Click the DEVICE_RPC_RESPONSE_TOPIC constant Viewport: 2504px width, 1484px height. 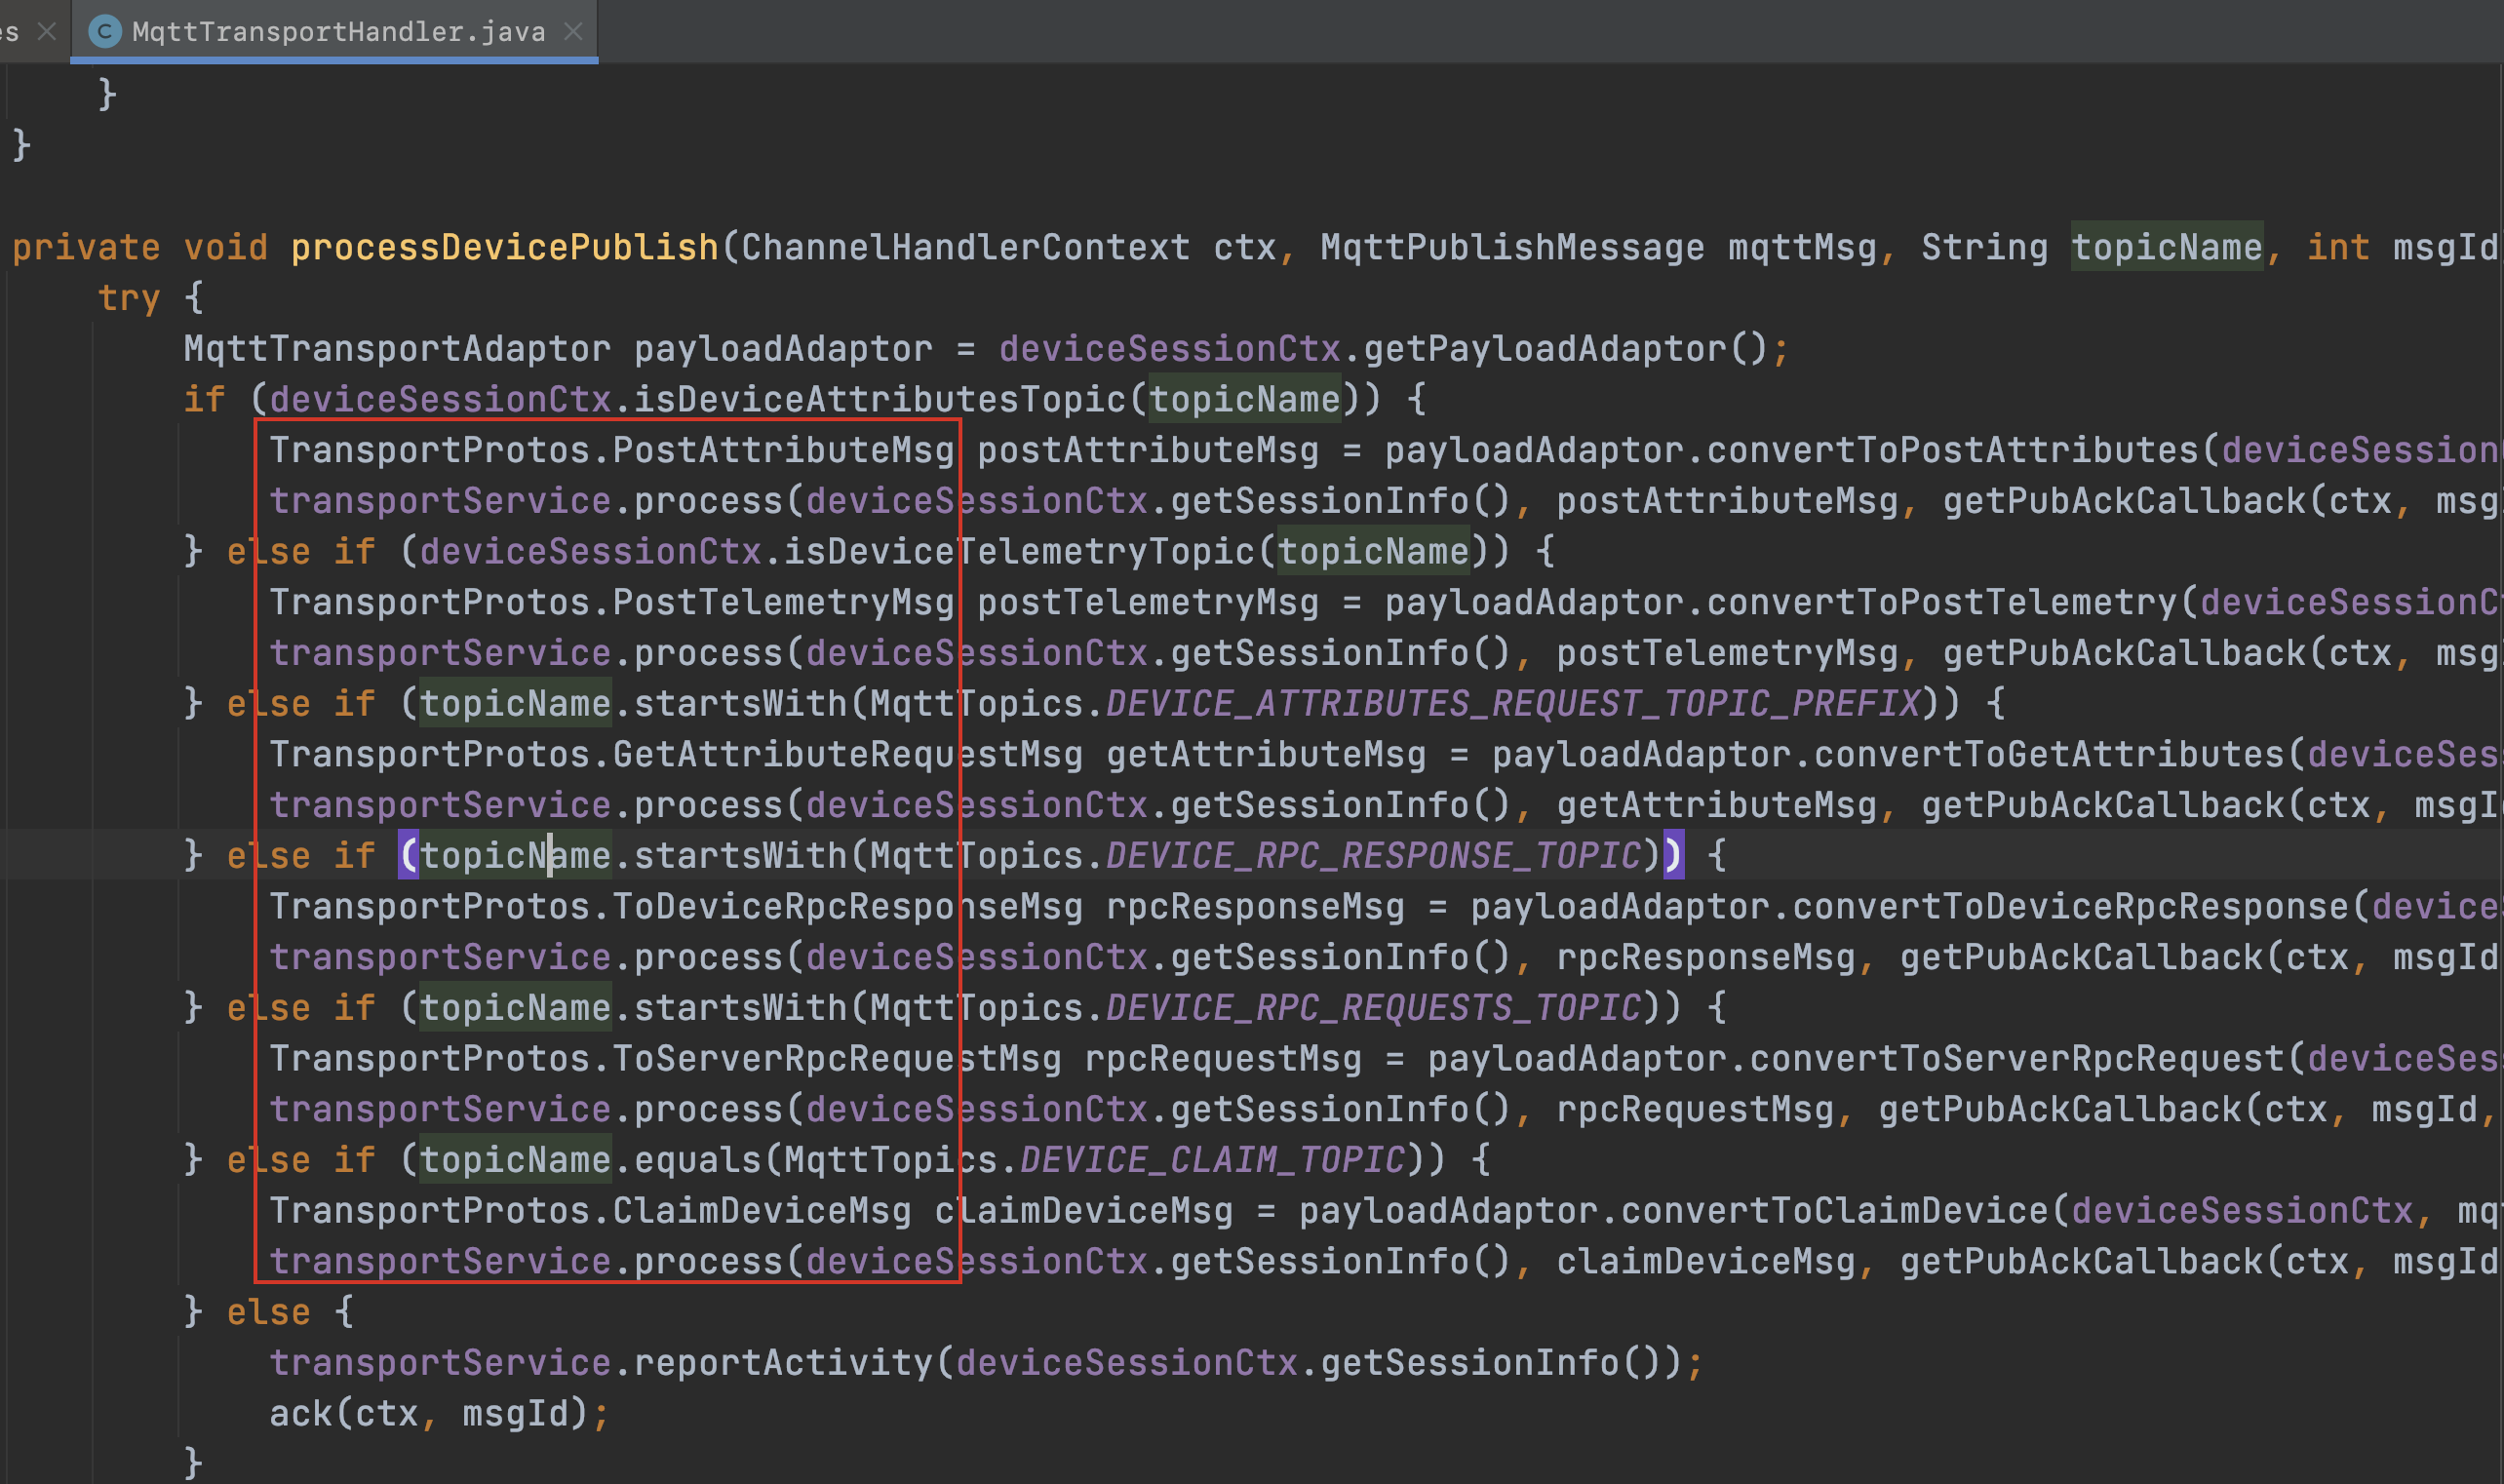coord(1373,856)
